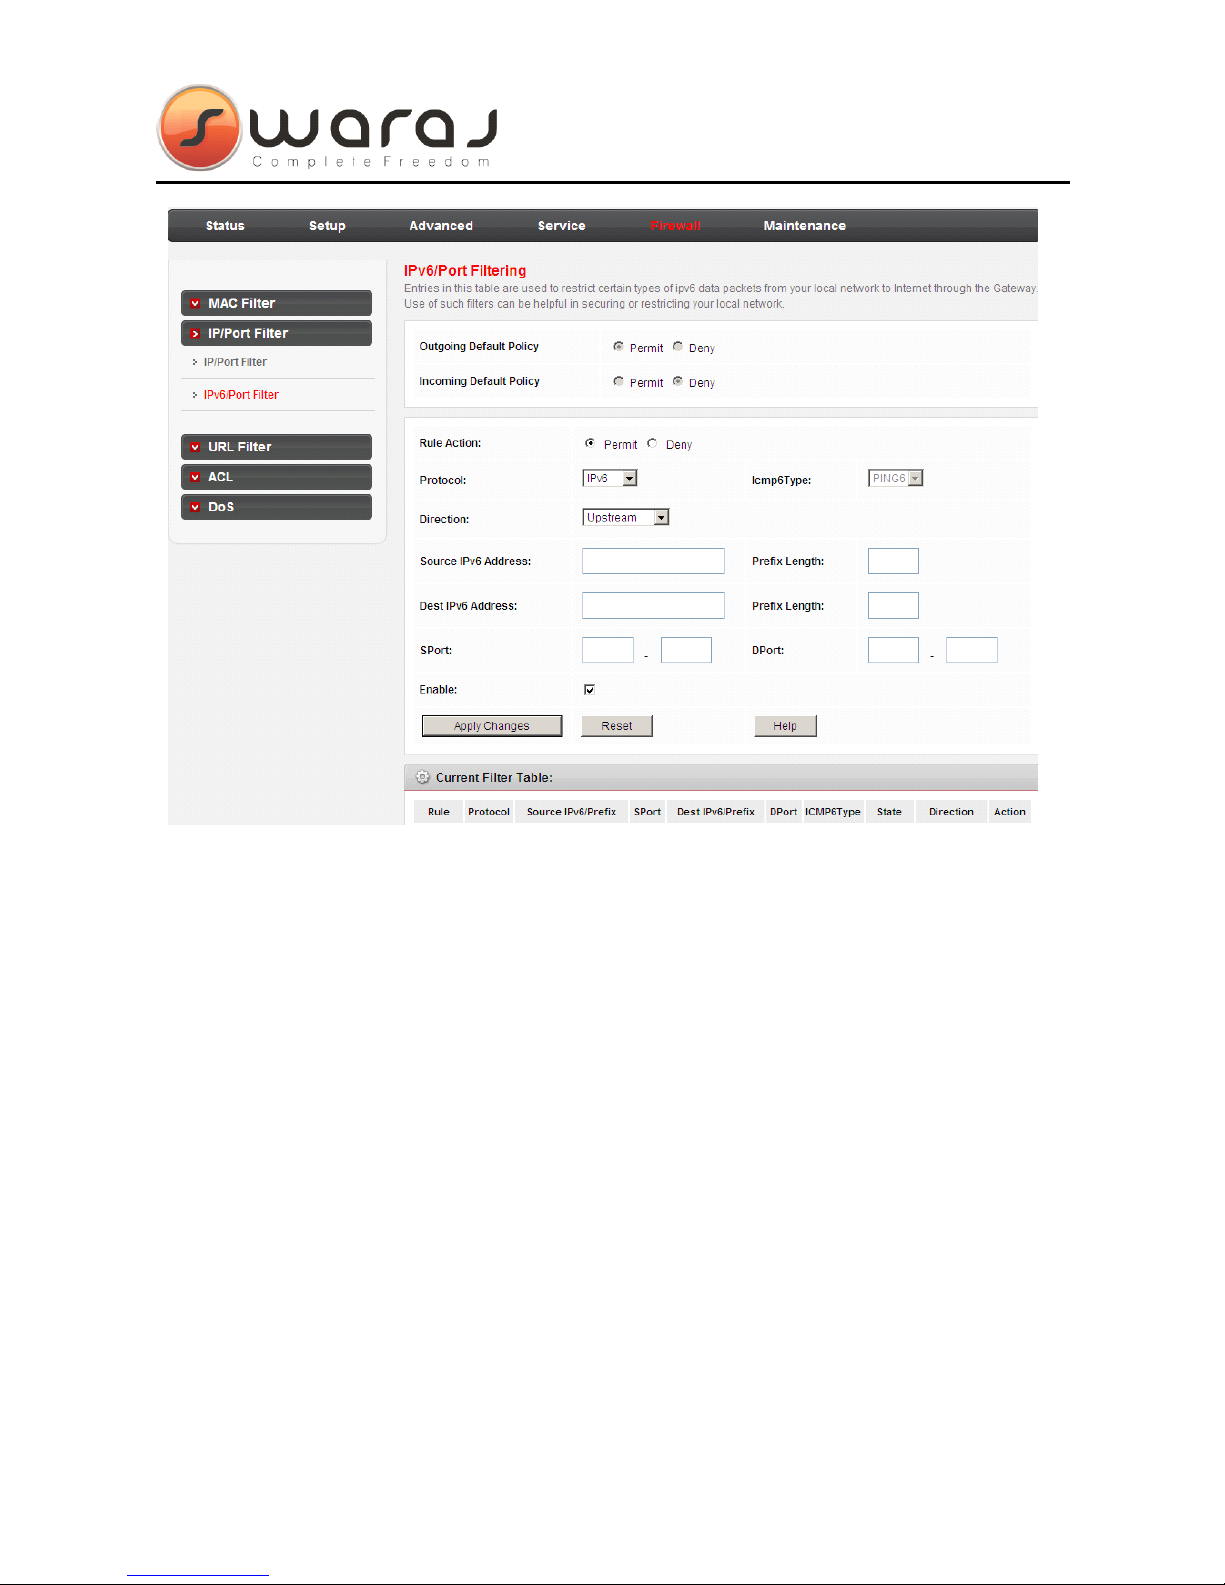Open the Icmp6Type PING6 dropdown
The width and height of the screenshot is (1225, 1585).
(x=895, y=478)
